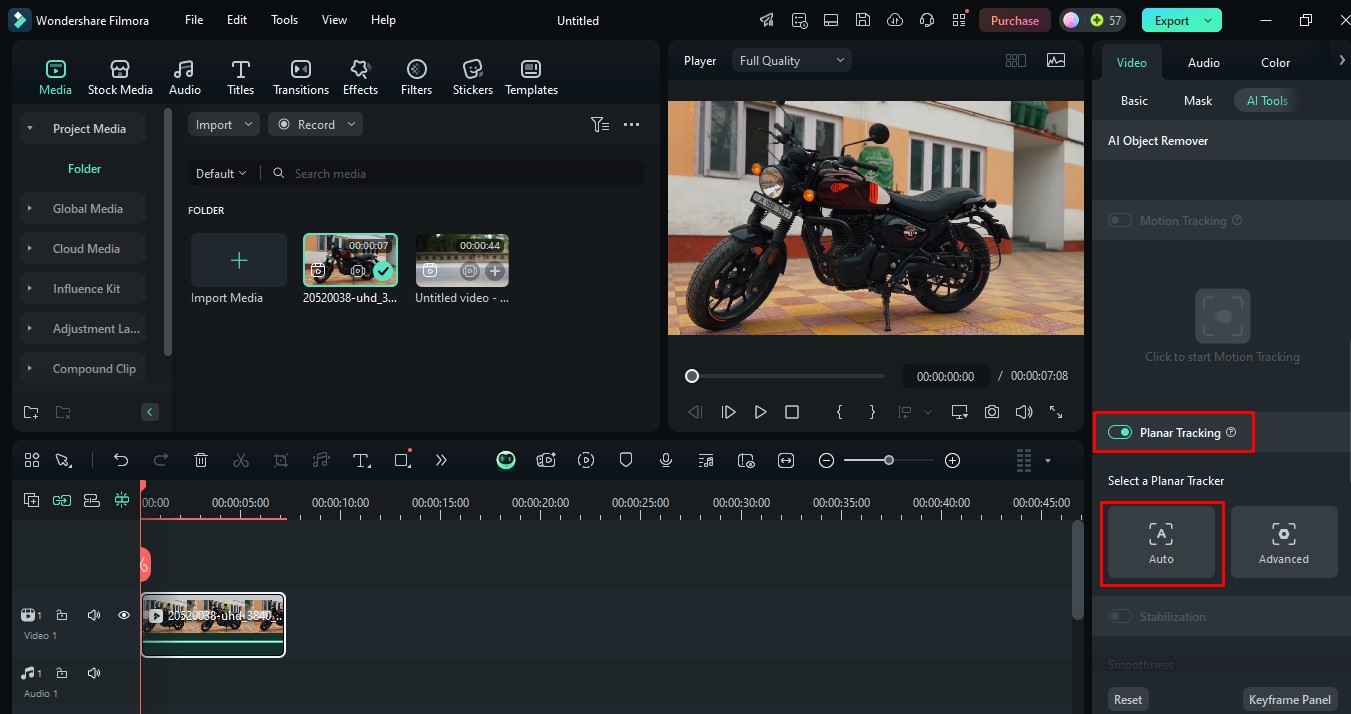The height and width of the screenshot is (714, 1351).
Task: Click the Auto planar tracker button
Action: [x=1161, y=543]
